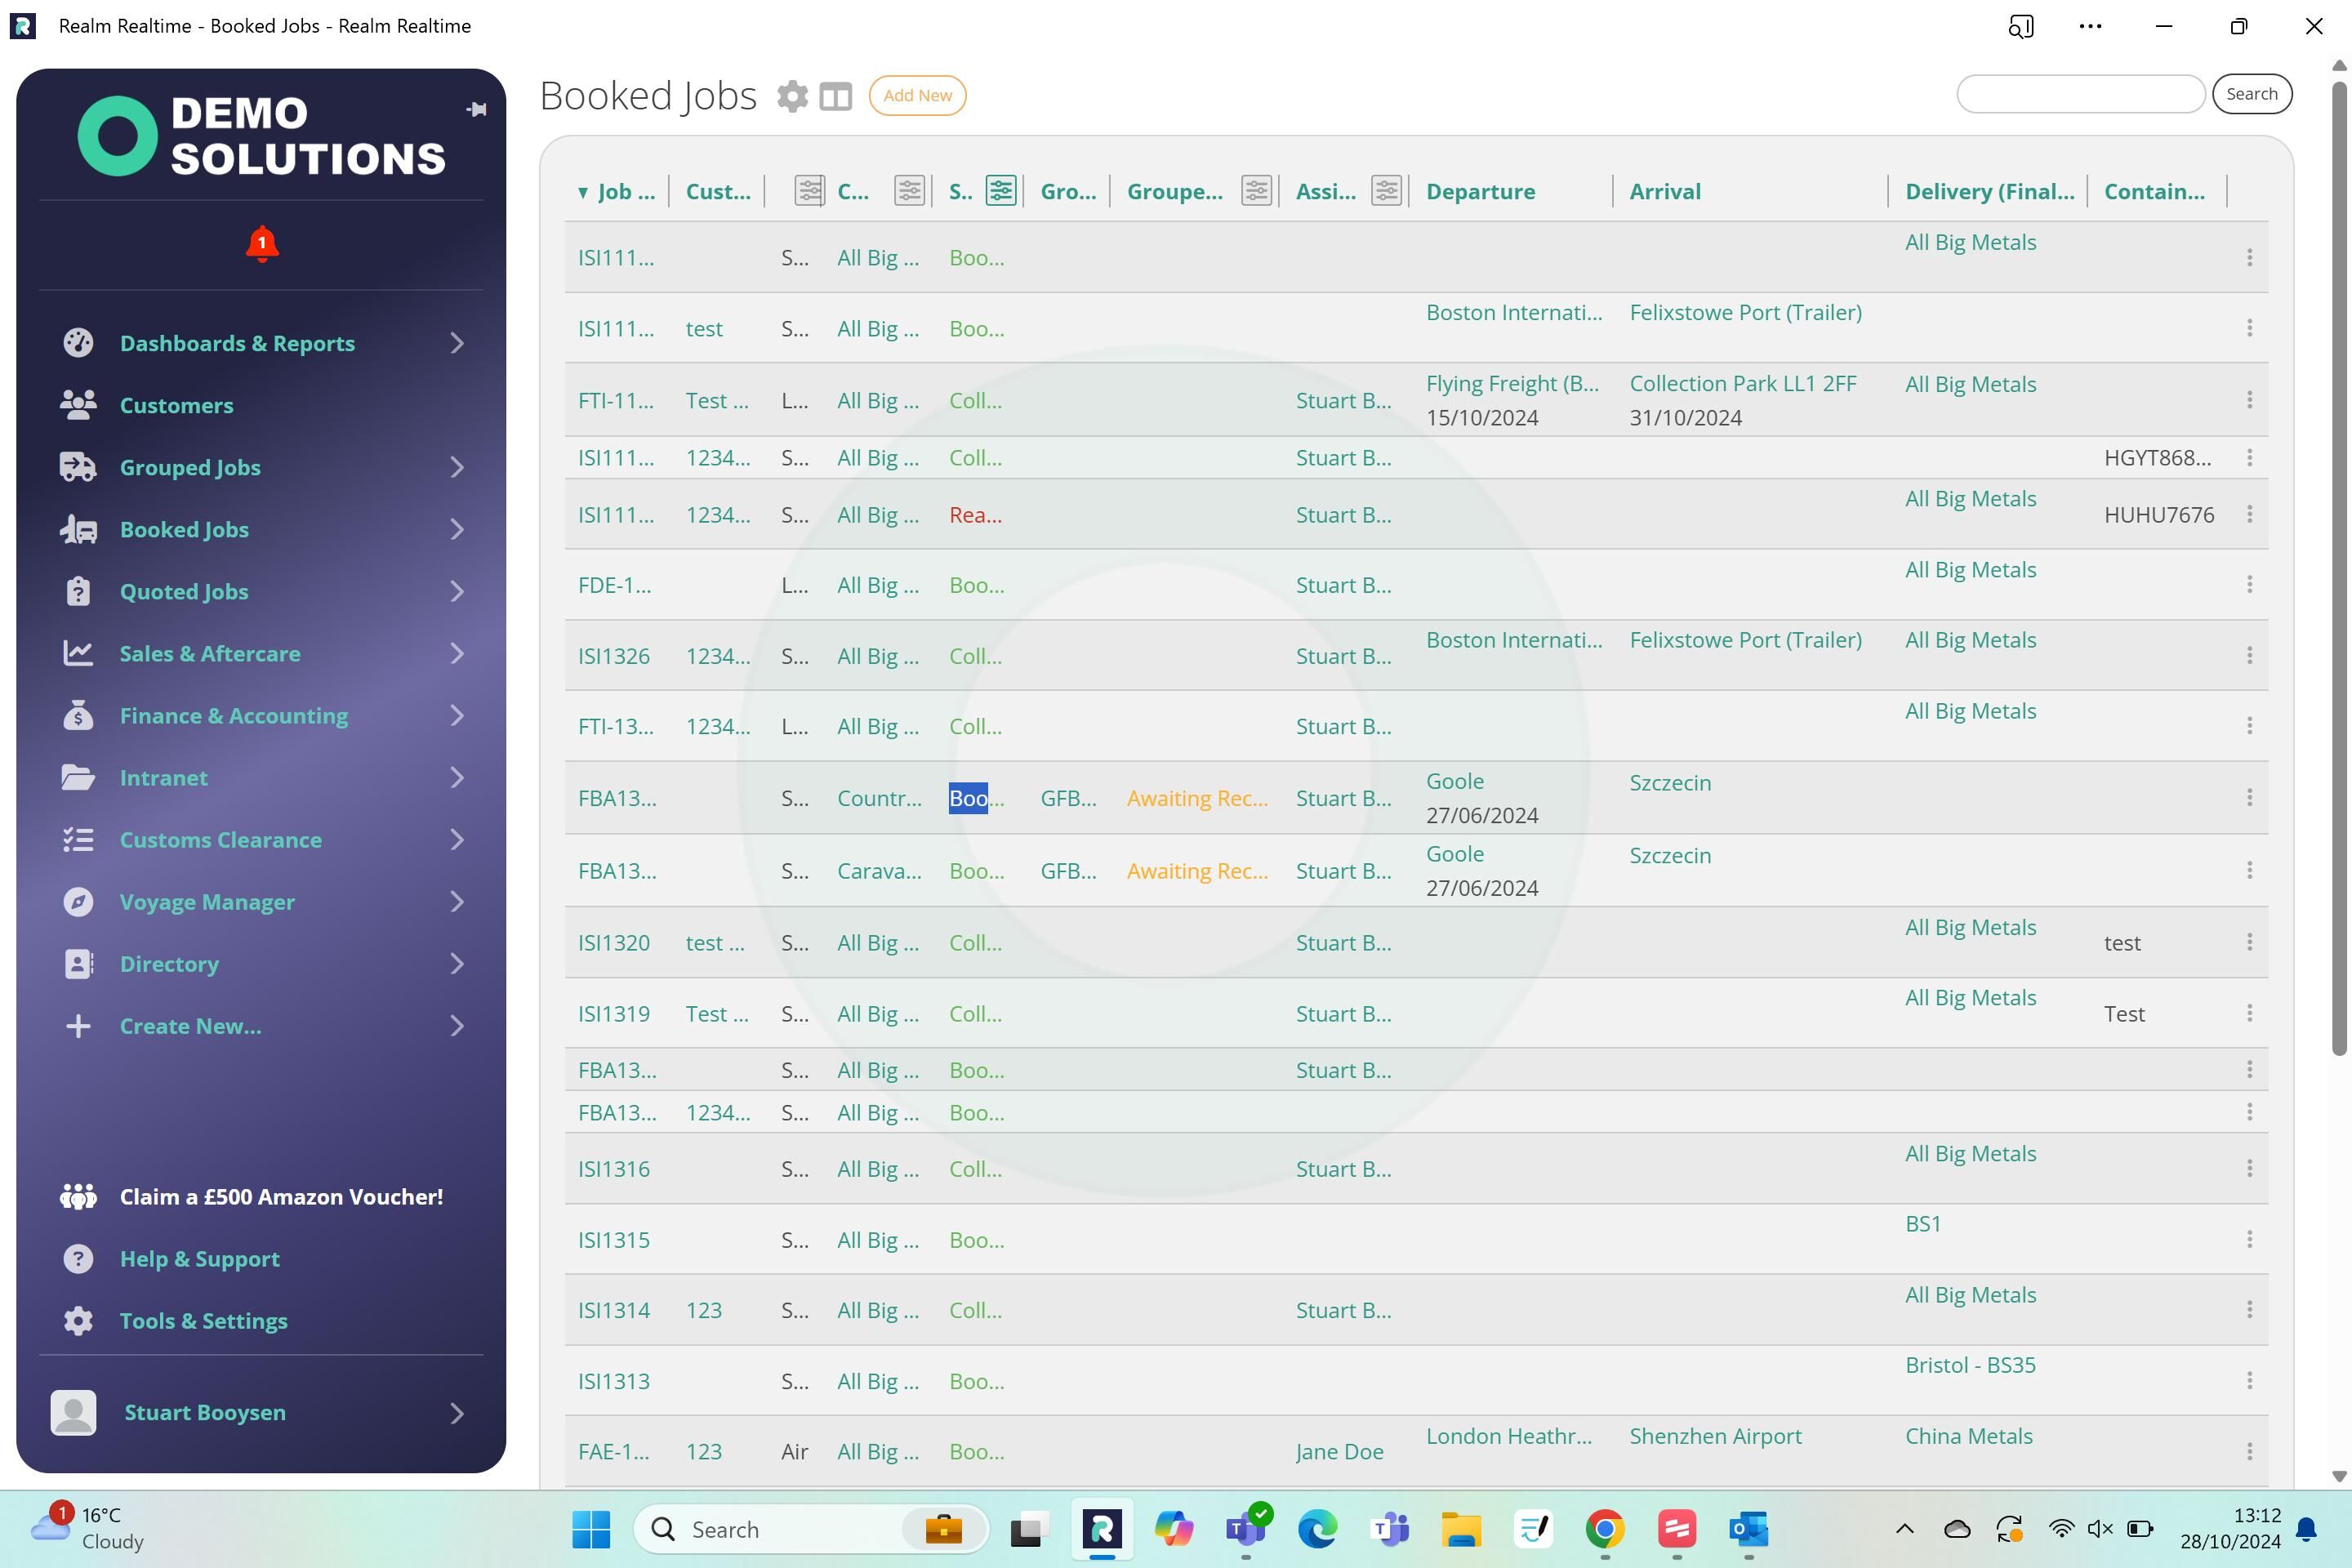Screen dimensions: 2352x1568
Task: Open the column layout icon beside the gear
Action: click(835, 96)
